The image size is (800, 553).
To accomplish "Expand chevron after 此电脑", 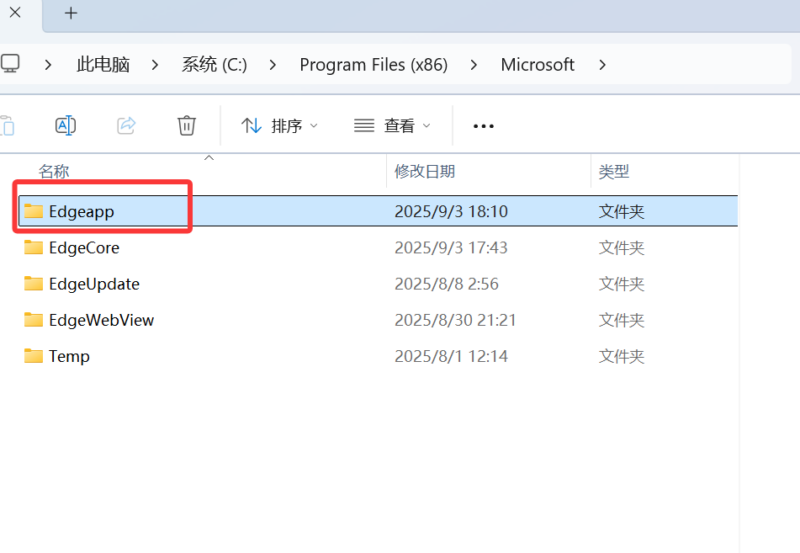I will [155, 65].
